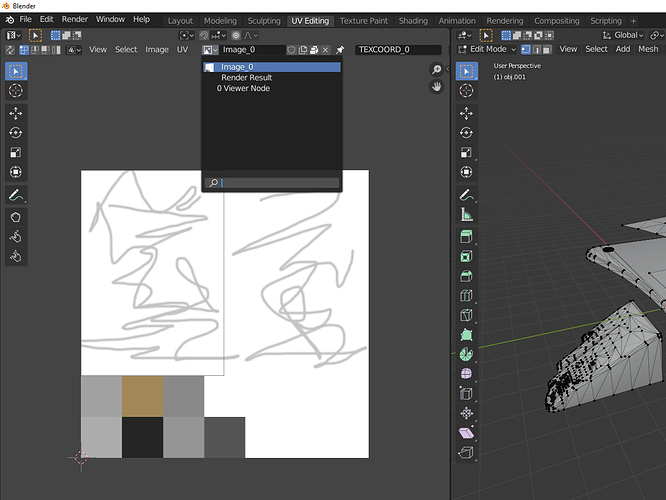Select the Cursor tool in UV editor
The height and width of the screenshot is (500, 666).
[16, 90]
